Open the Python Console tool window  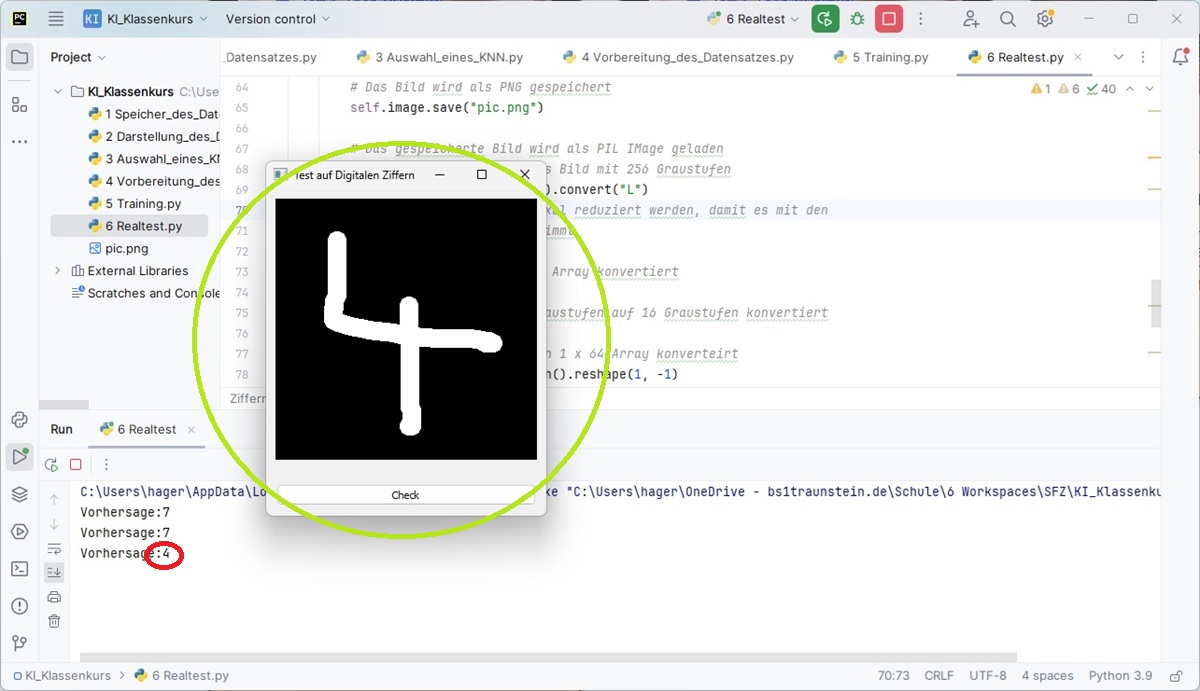[x=20, y=420]
